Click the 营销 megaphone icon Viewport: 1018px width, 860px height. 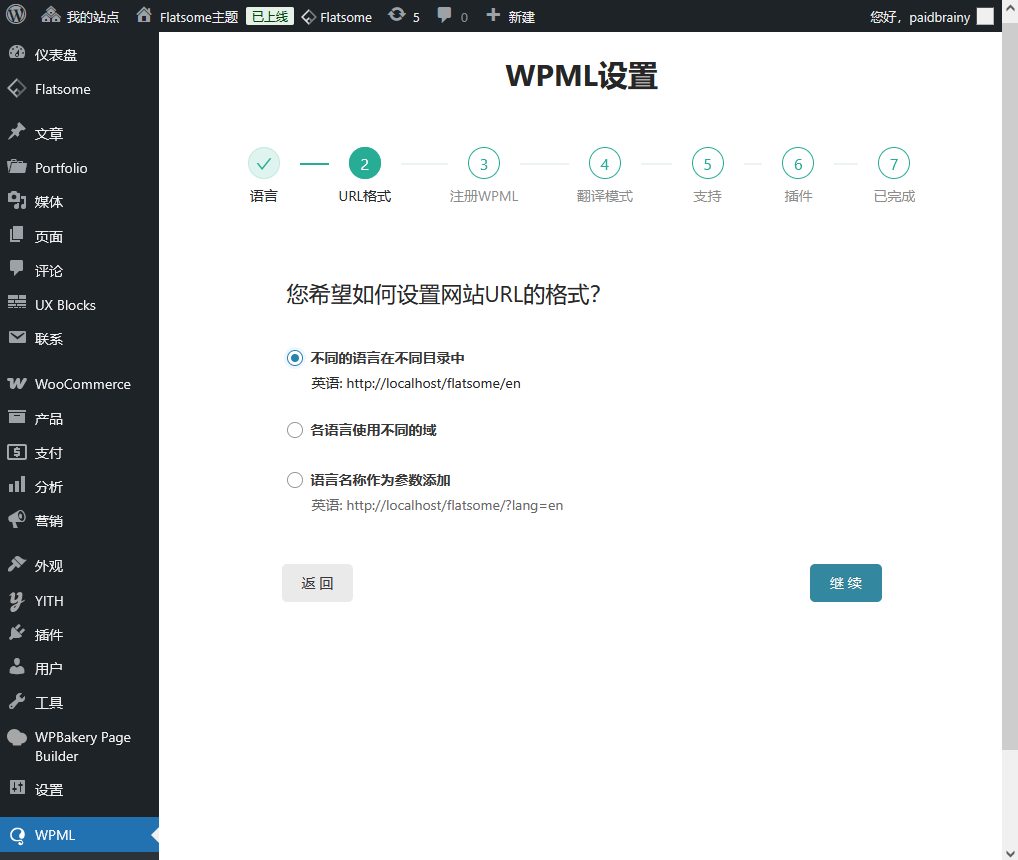coord(17,520)
